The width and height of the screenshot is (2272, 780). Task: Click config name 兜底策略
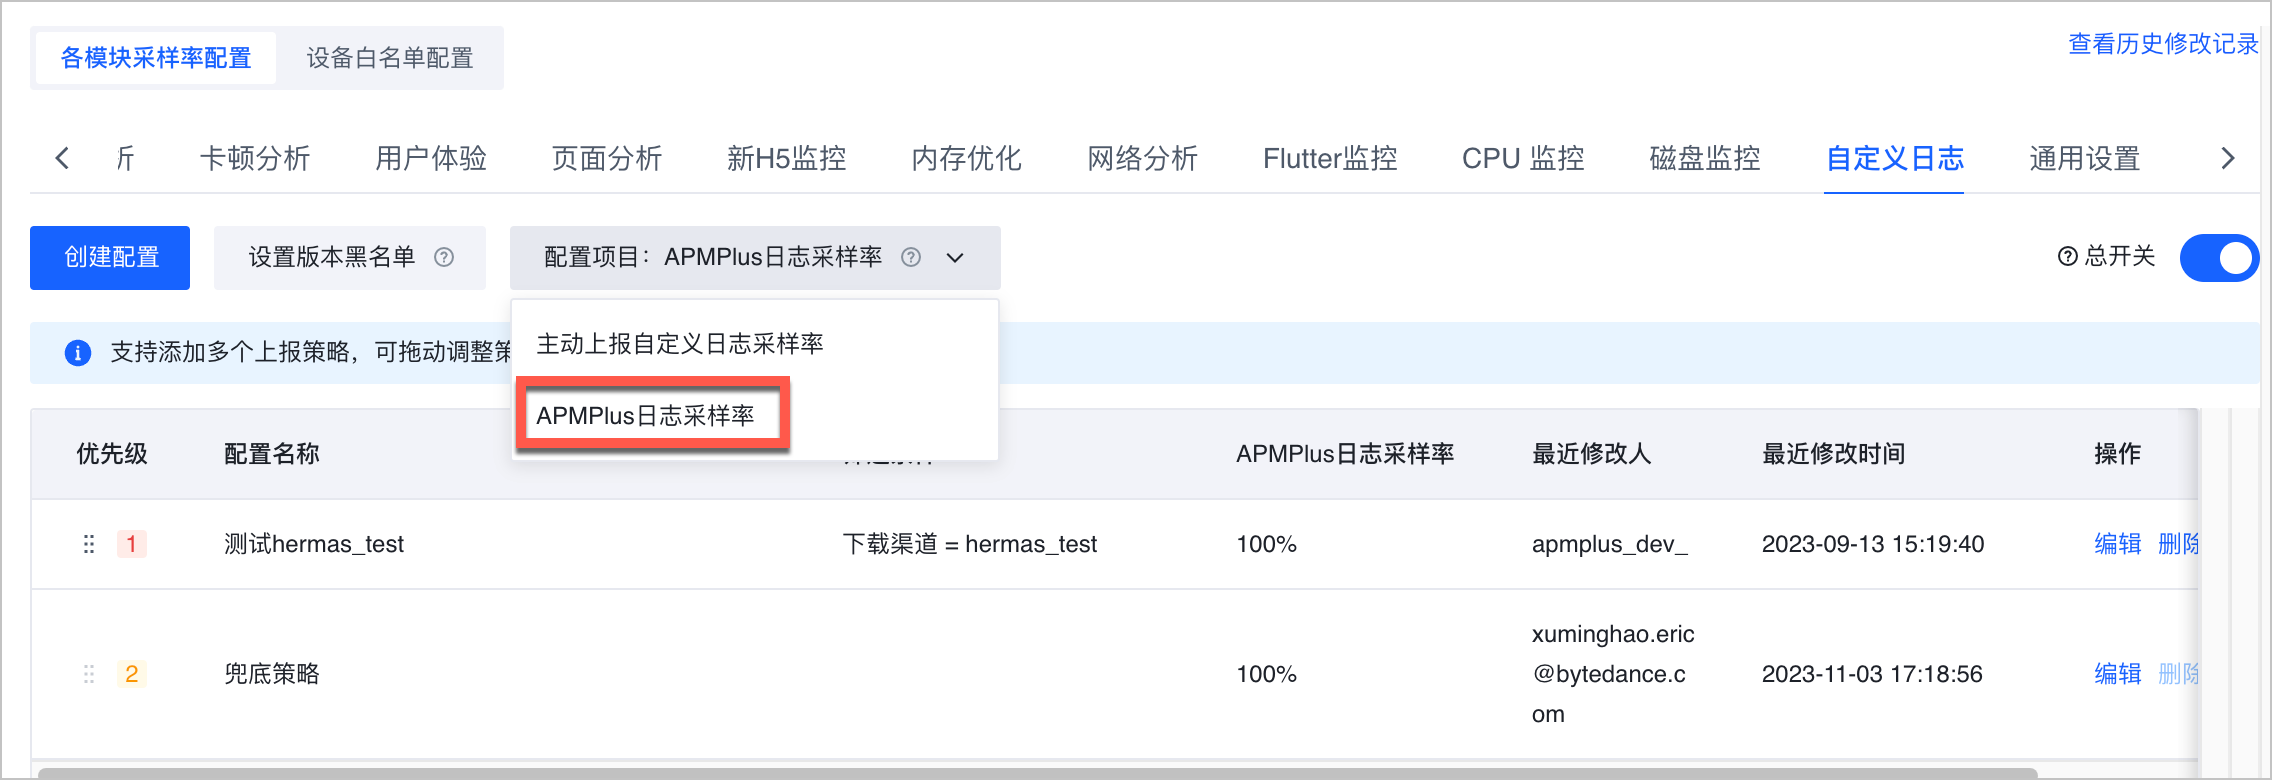pyautogui.click(x=272, y=674)
